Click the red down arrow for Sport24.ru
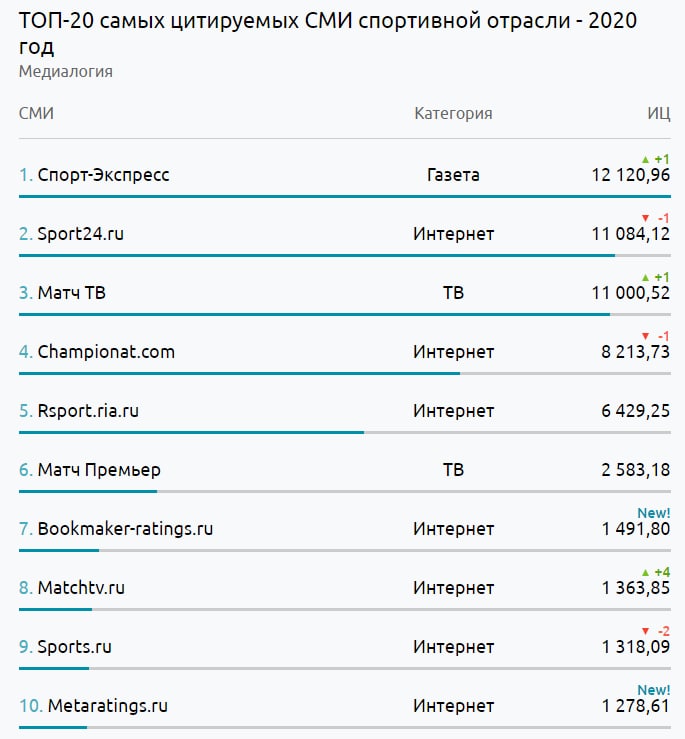Screen dimensions: 685x739 tap(645, 218)
